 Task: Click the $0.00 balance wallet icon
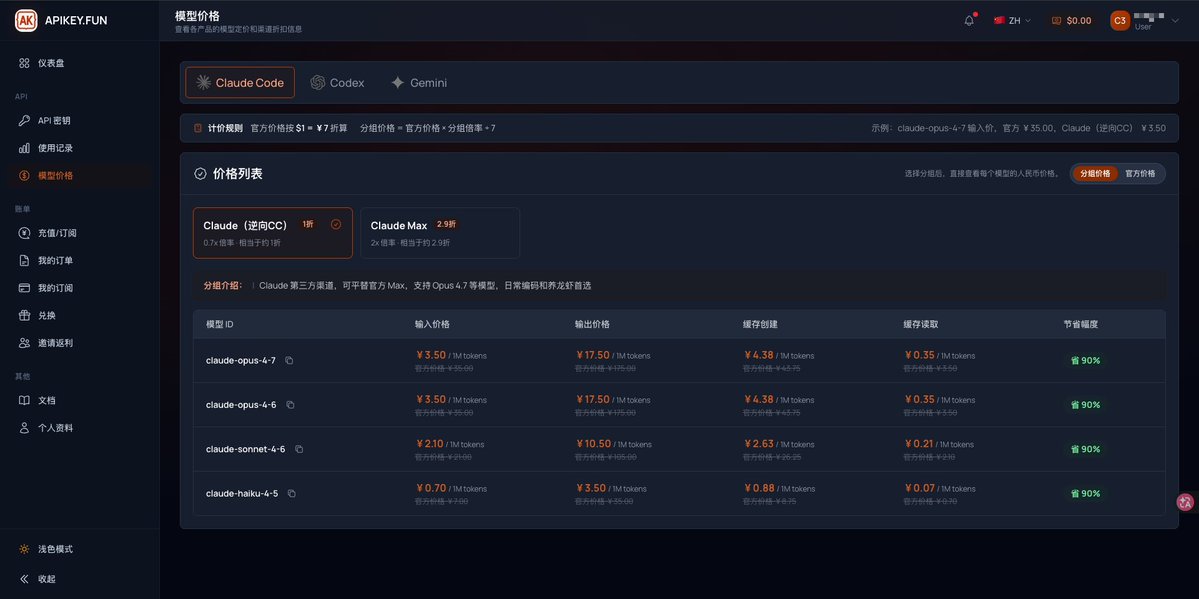(1057, 21)
